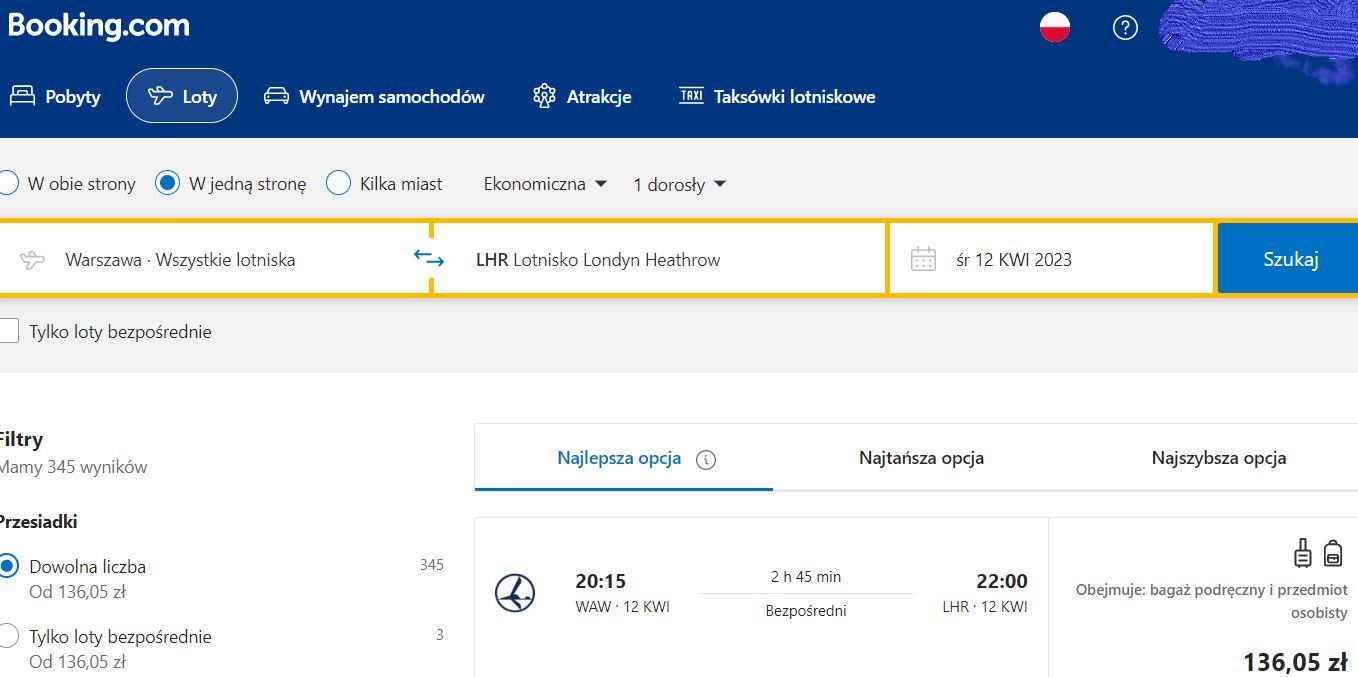Click the 345 count beside Dowolna liczba
Viewport: 1358px width, 677px height.
tap(431, 565)
